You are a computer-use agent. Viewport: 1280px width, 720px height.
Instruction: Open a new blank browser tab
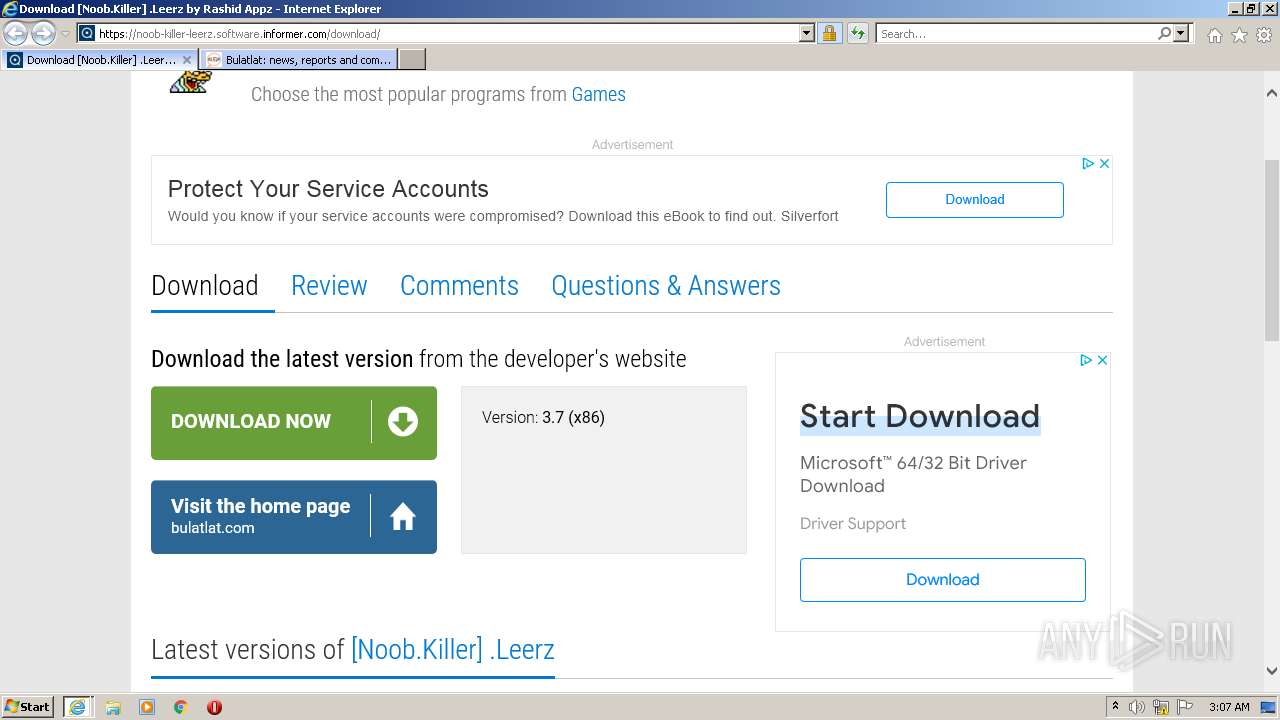pyautogui.click(x=412, y=60)
